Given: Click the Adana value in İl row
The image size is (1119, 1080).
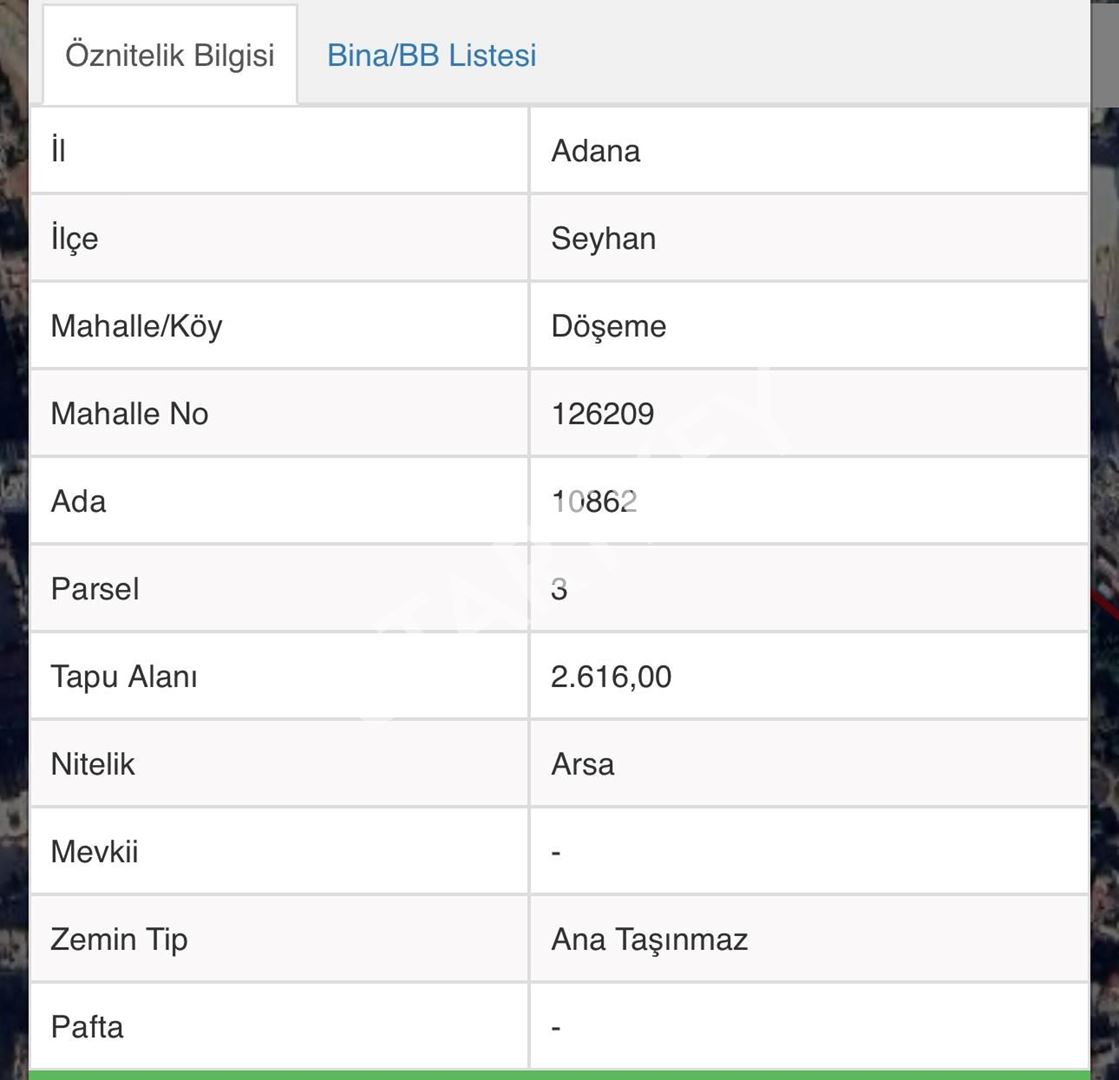Looking at the screenshot, I should [595, 151].
